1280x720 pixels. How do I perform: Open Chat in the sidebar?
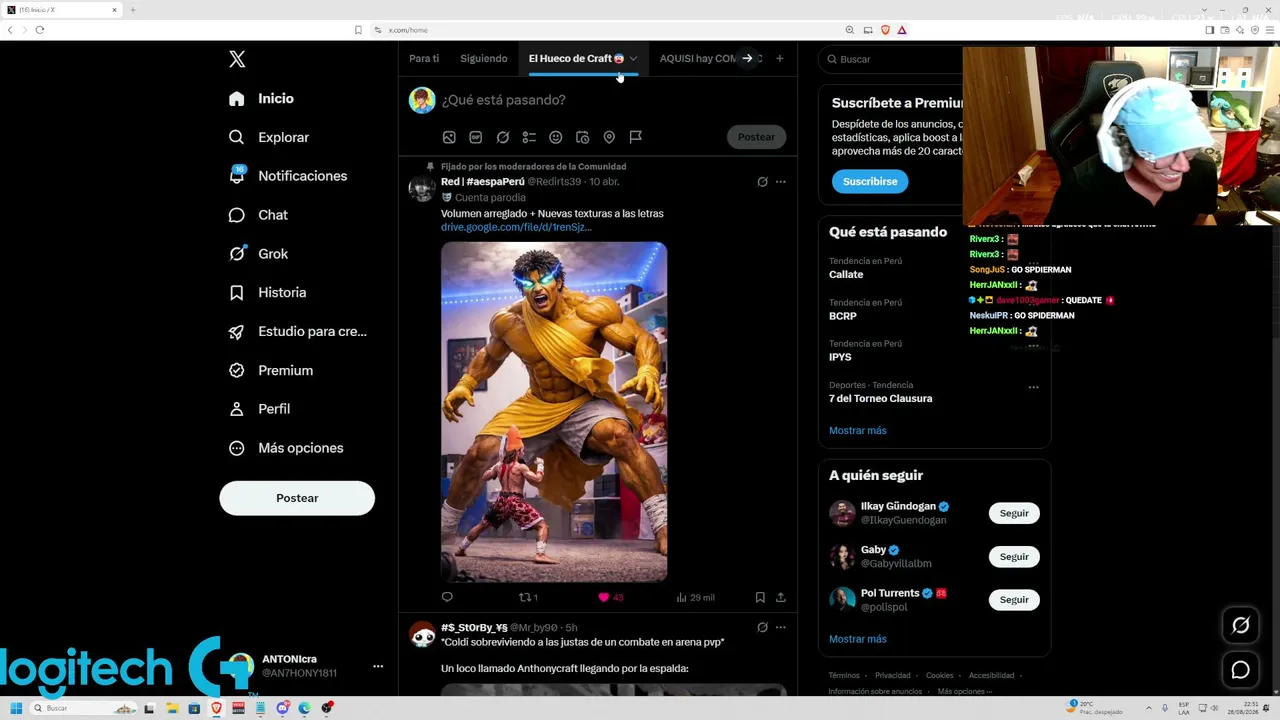click(257, 215)
